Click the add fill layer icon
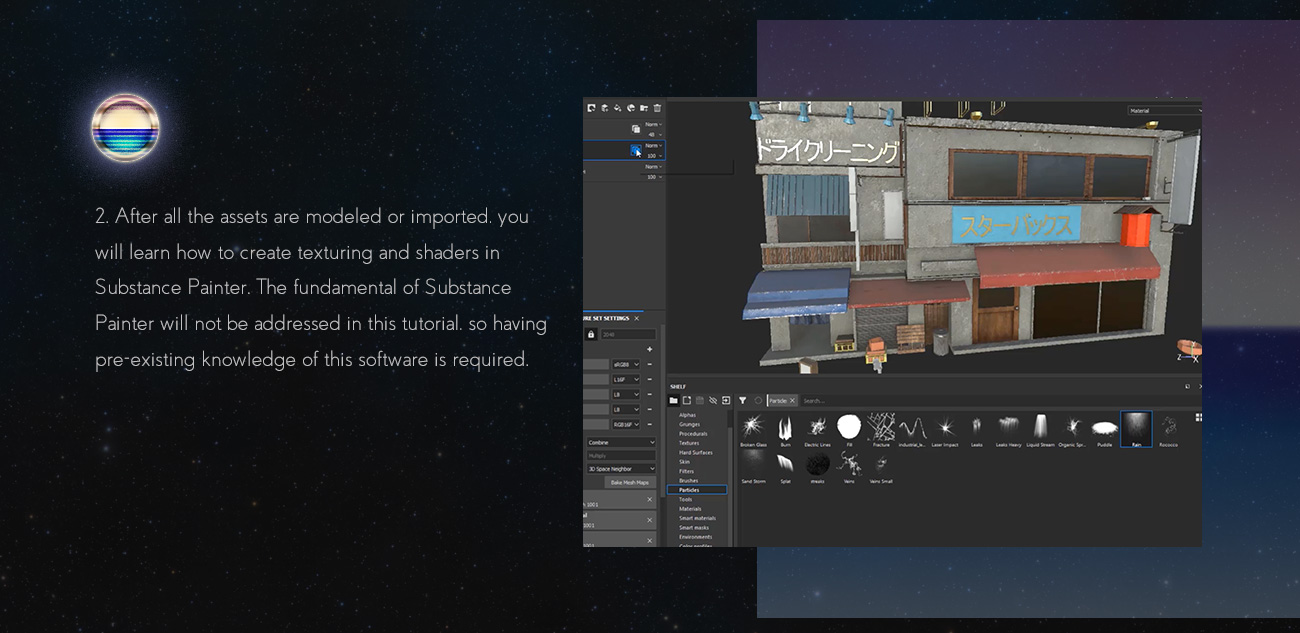 click(618, 108)
